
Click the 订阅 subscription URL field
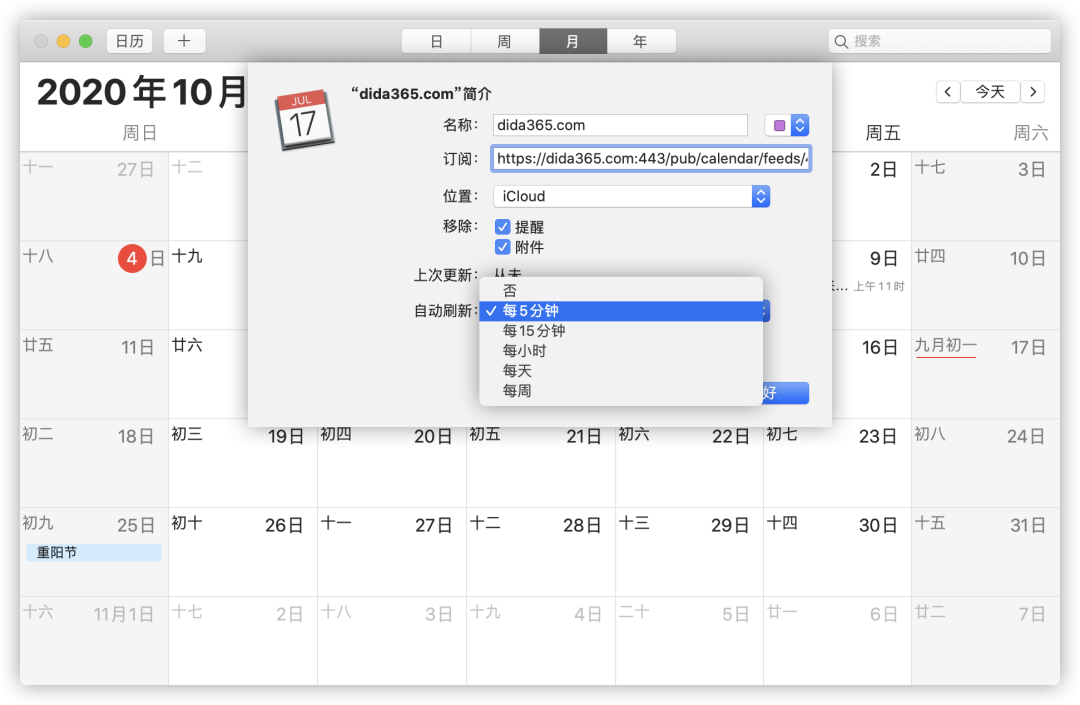pos(651,158)
